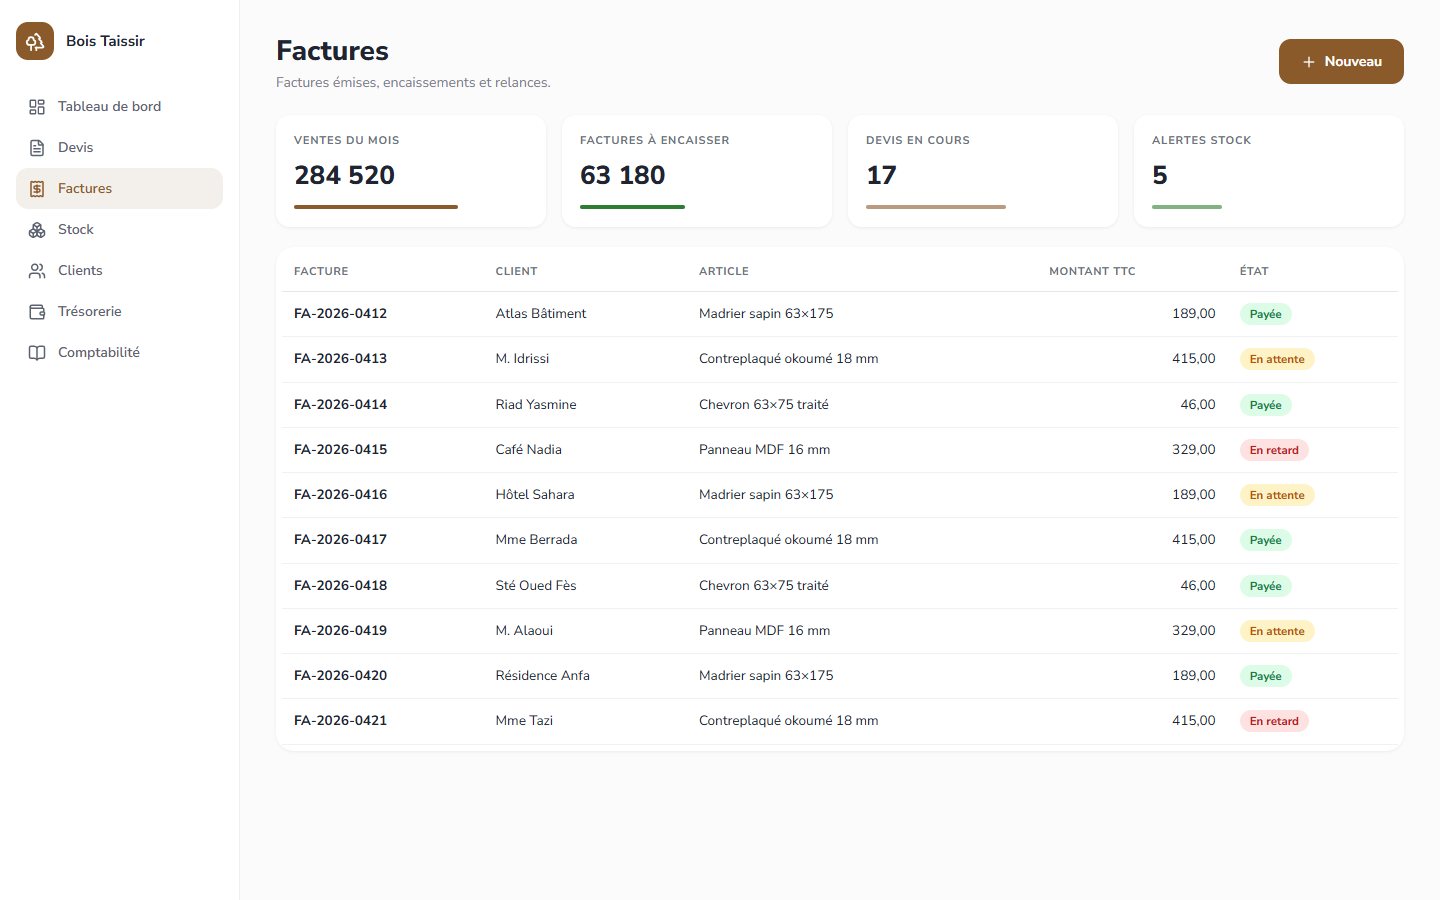Select client Sté Oued Fès
The image size is (1440, 900).
(x=536, y=586)
